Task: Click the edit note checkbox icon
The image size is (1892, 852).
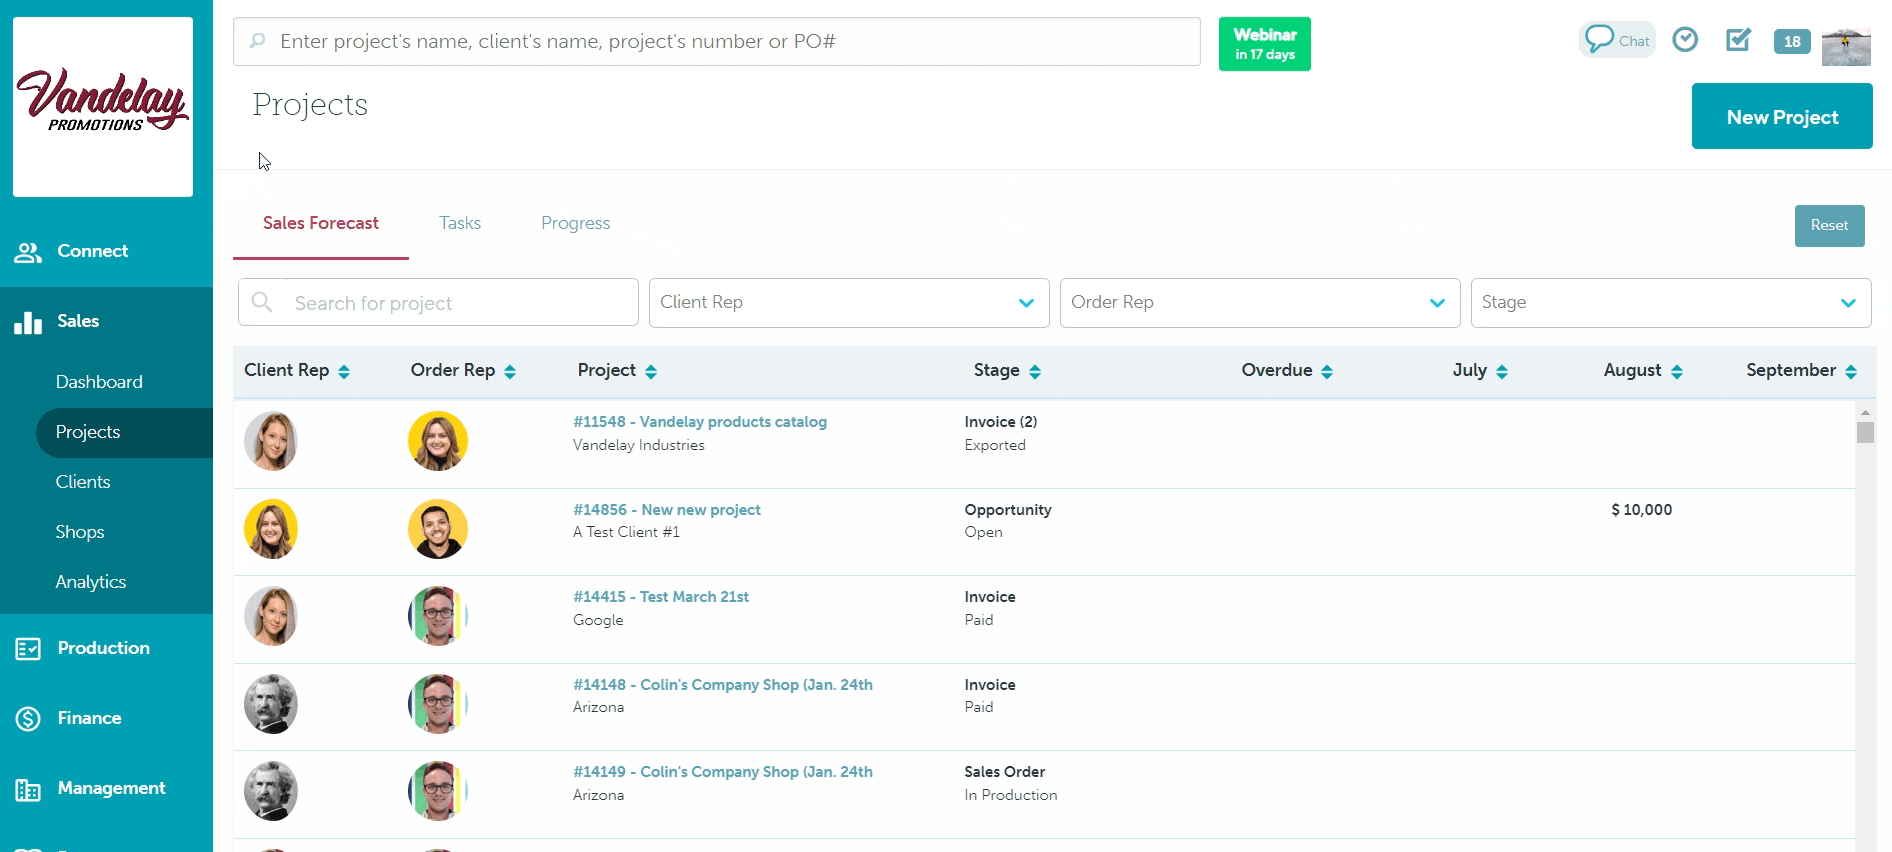Action: [x=1738, y=40]
